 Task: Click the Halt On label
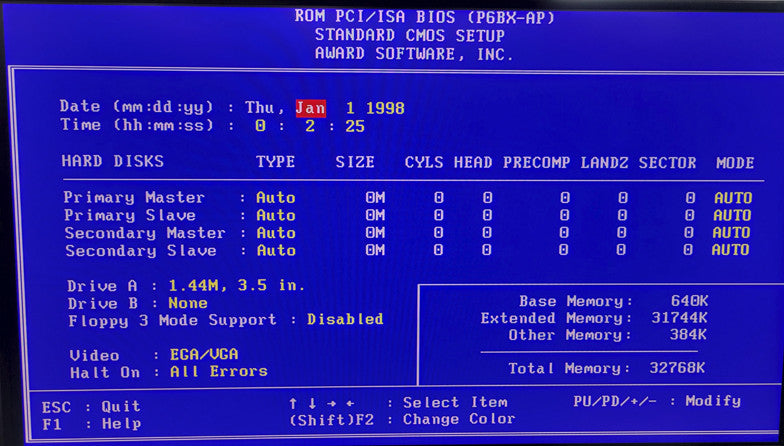click(105, 372)
